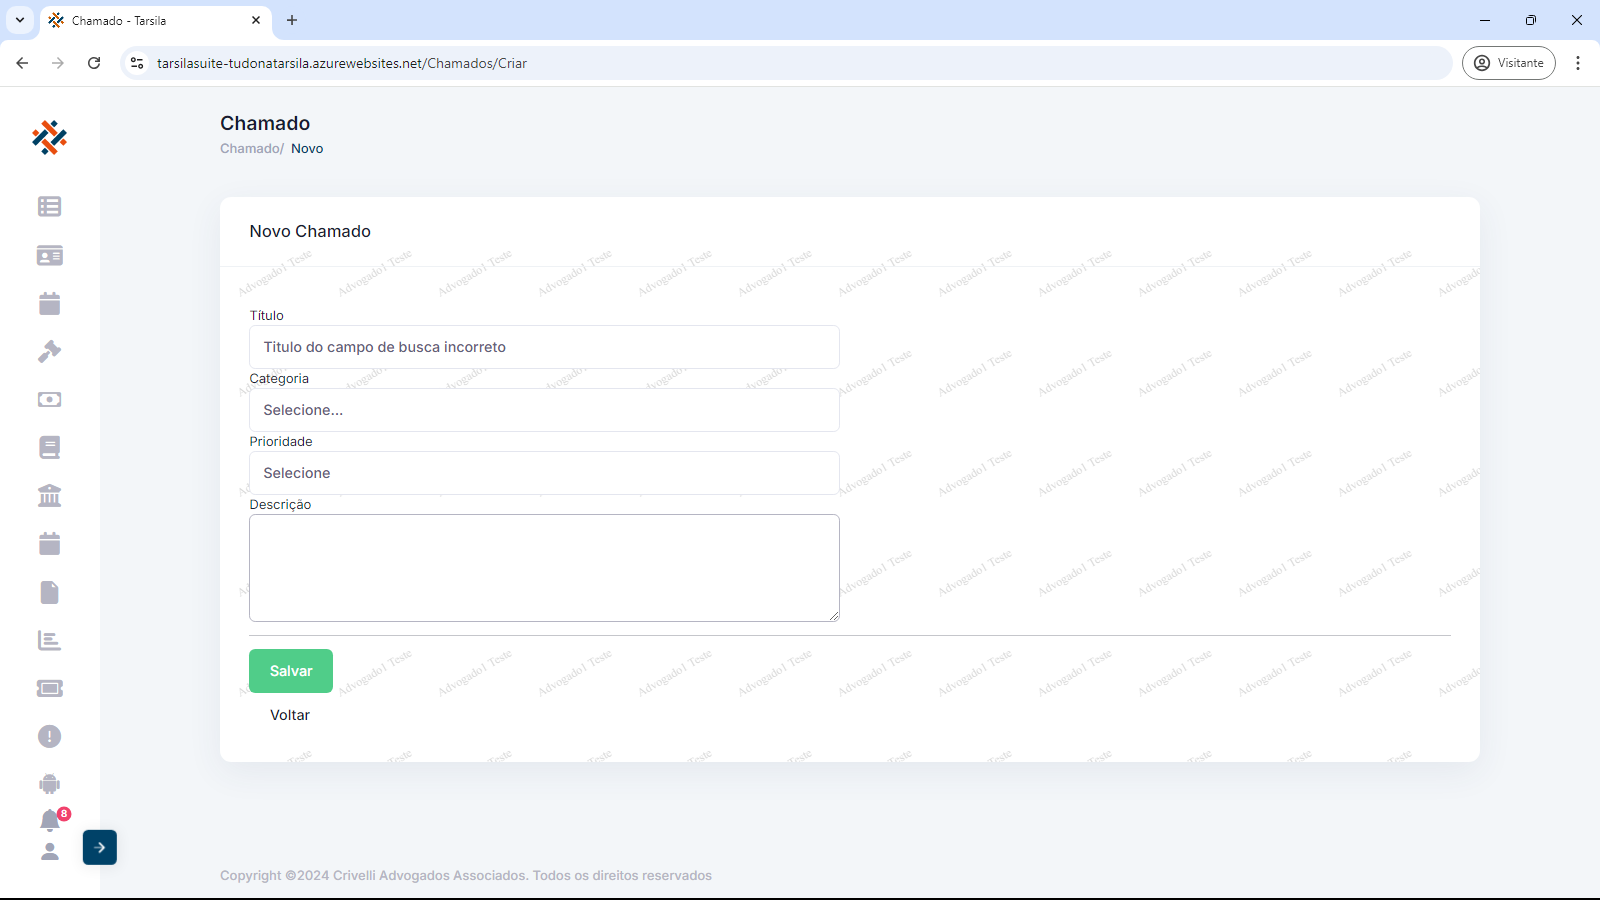
Task: Click the Voltar link
Action: (x=290, y=715)
